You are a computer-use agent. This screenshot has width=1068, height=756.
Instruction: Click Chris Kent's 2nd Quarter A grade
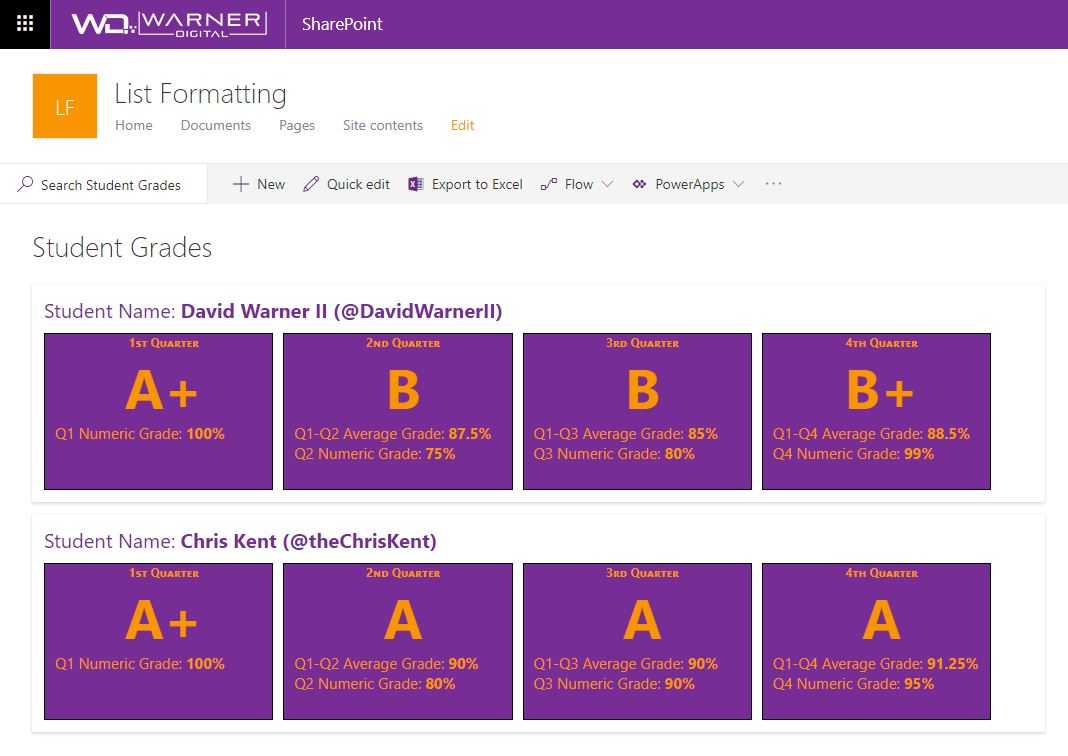[403, 620]
